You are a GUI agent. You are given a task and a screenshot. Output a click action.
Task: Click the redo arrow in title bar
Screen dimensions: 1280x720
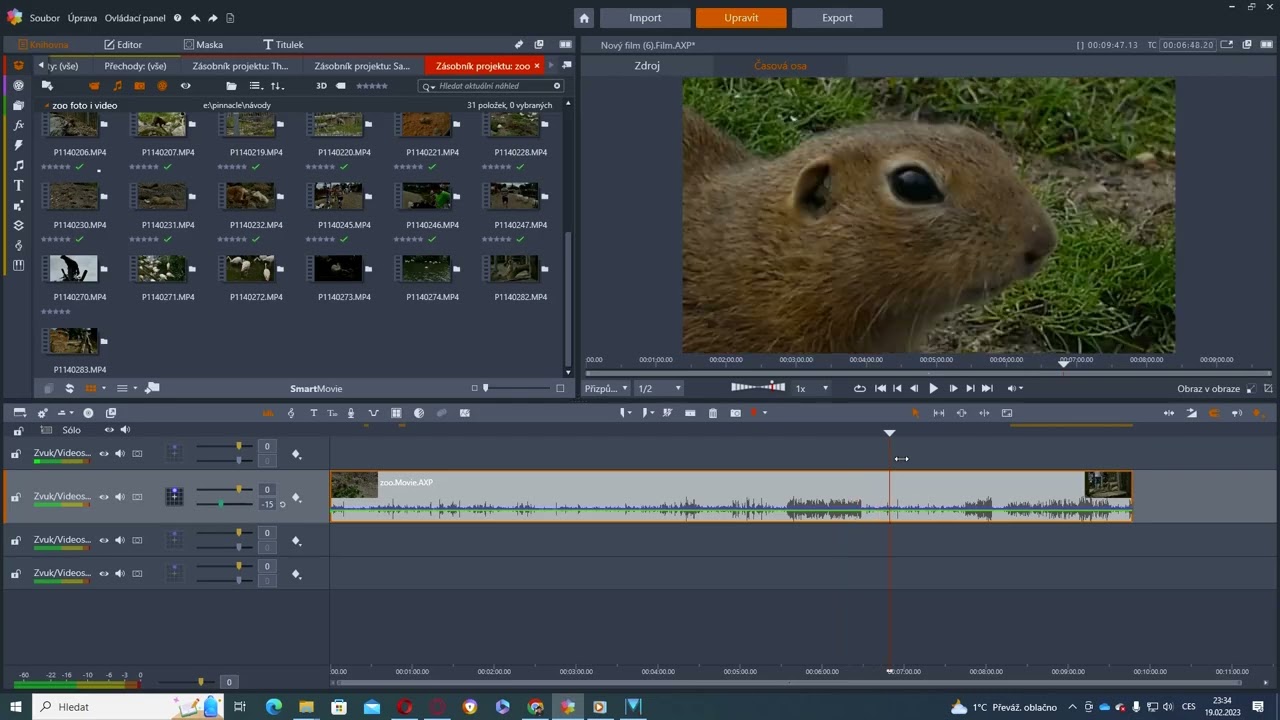213,18
